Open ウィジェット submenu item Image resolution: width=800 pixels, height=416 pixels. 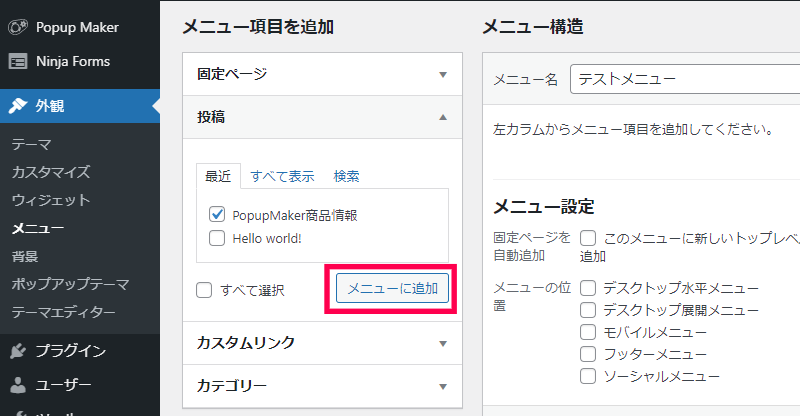(51, 200)
